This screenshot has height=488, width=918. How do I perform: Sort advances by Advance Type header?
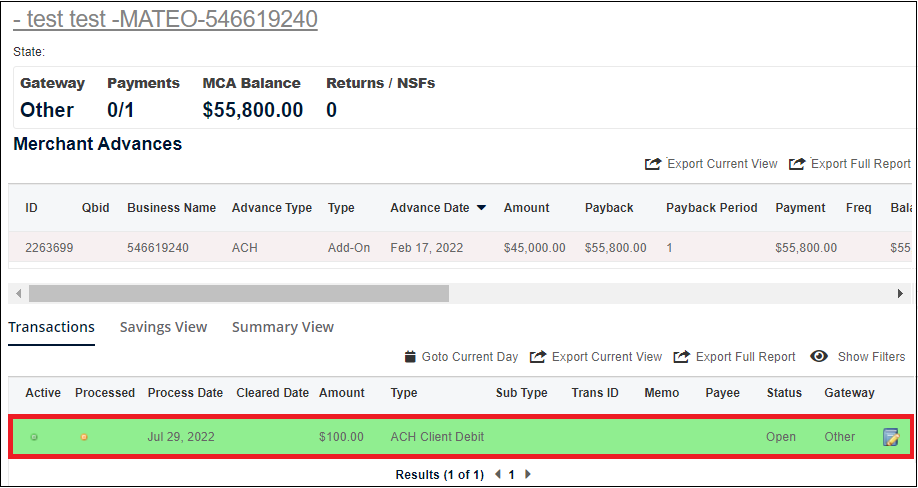pyautogui.click(x=272, y=208)
